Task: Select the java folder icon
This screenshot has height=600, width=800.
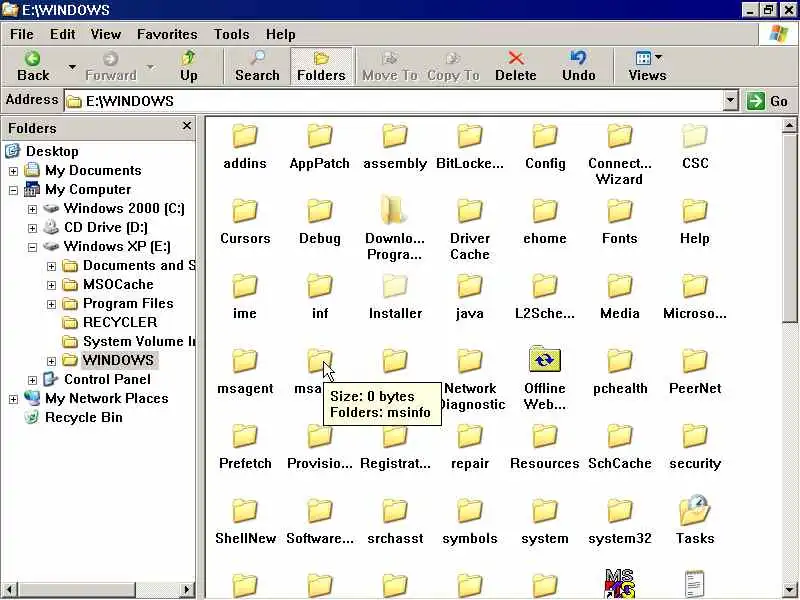Action: (x=470, y=286)
